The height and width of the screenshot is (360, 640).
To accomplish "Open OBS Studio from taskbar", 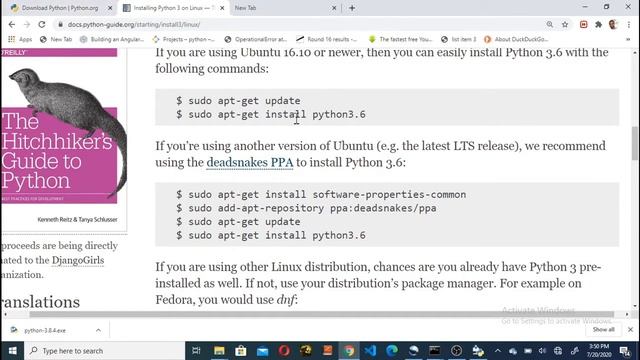I will click(456, 351).
